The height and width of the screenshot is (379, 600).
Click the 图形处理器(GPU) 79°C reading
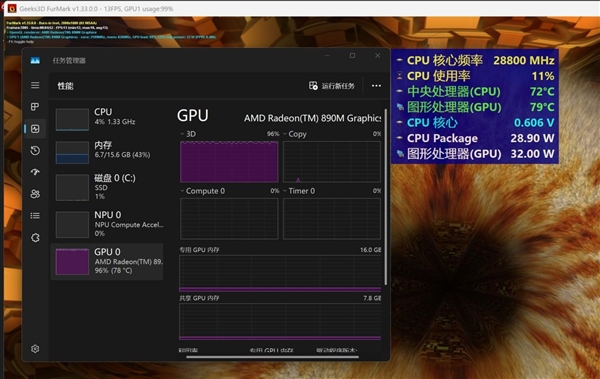(x=476, y=107)
